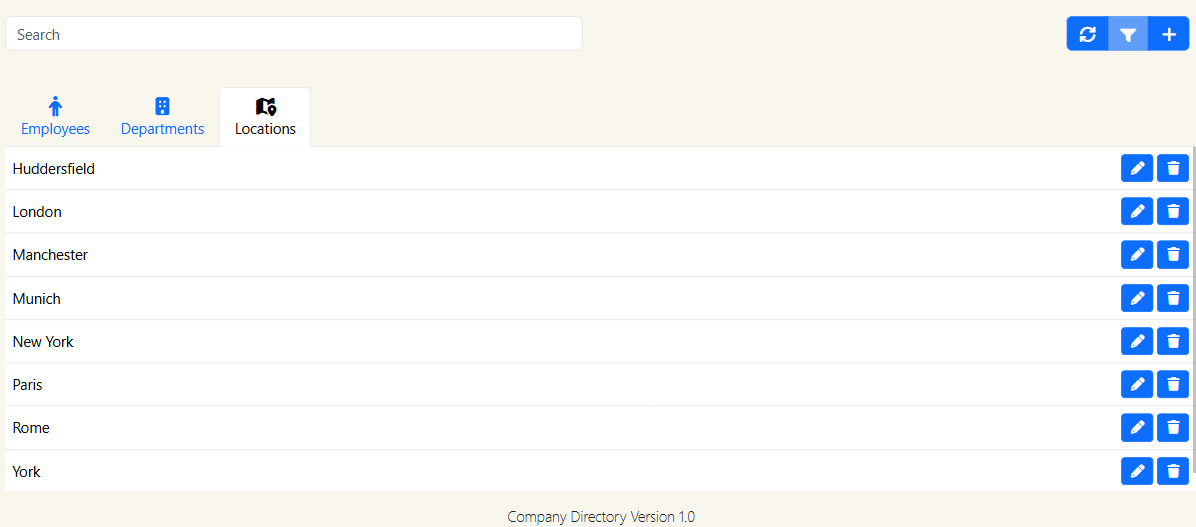Delete the Munich location entry
The height and width of the screenshot is (527, 1196).
[x=1173, y=298]
